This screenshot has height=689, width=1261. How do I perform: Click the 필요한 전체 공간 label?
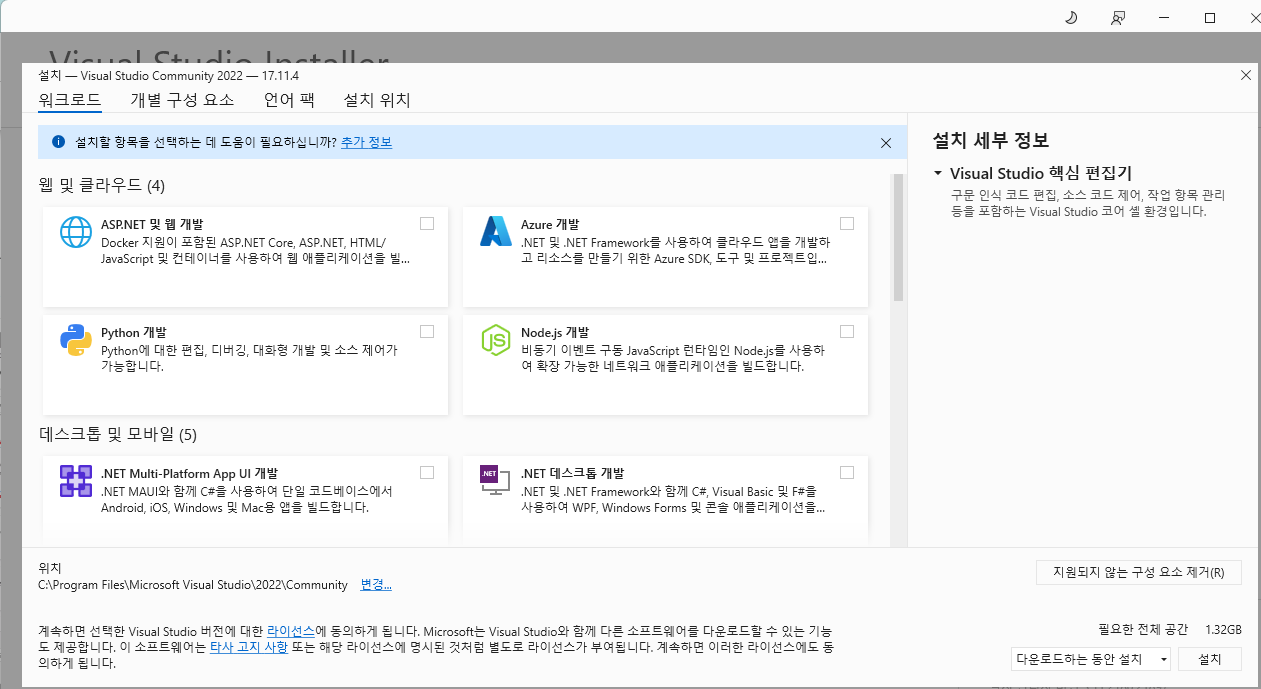pyautogui.click(x=1143, y=630)
